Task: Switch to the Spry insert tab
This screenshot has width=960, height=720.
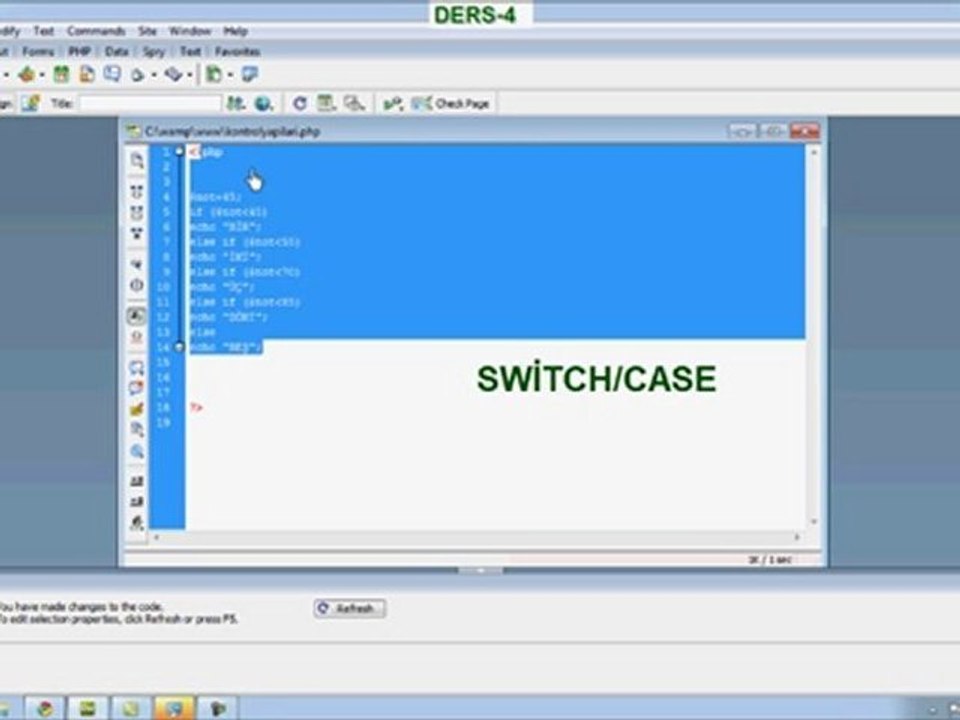Action: tap(154, 51)
